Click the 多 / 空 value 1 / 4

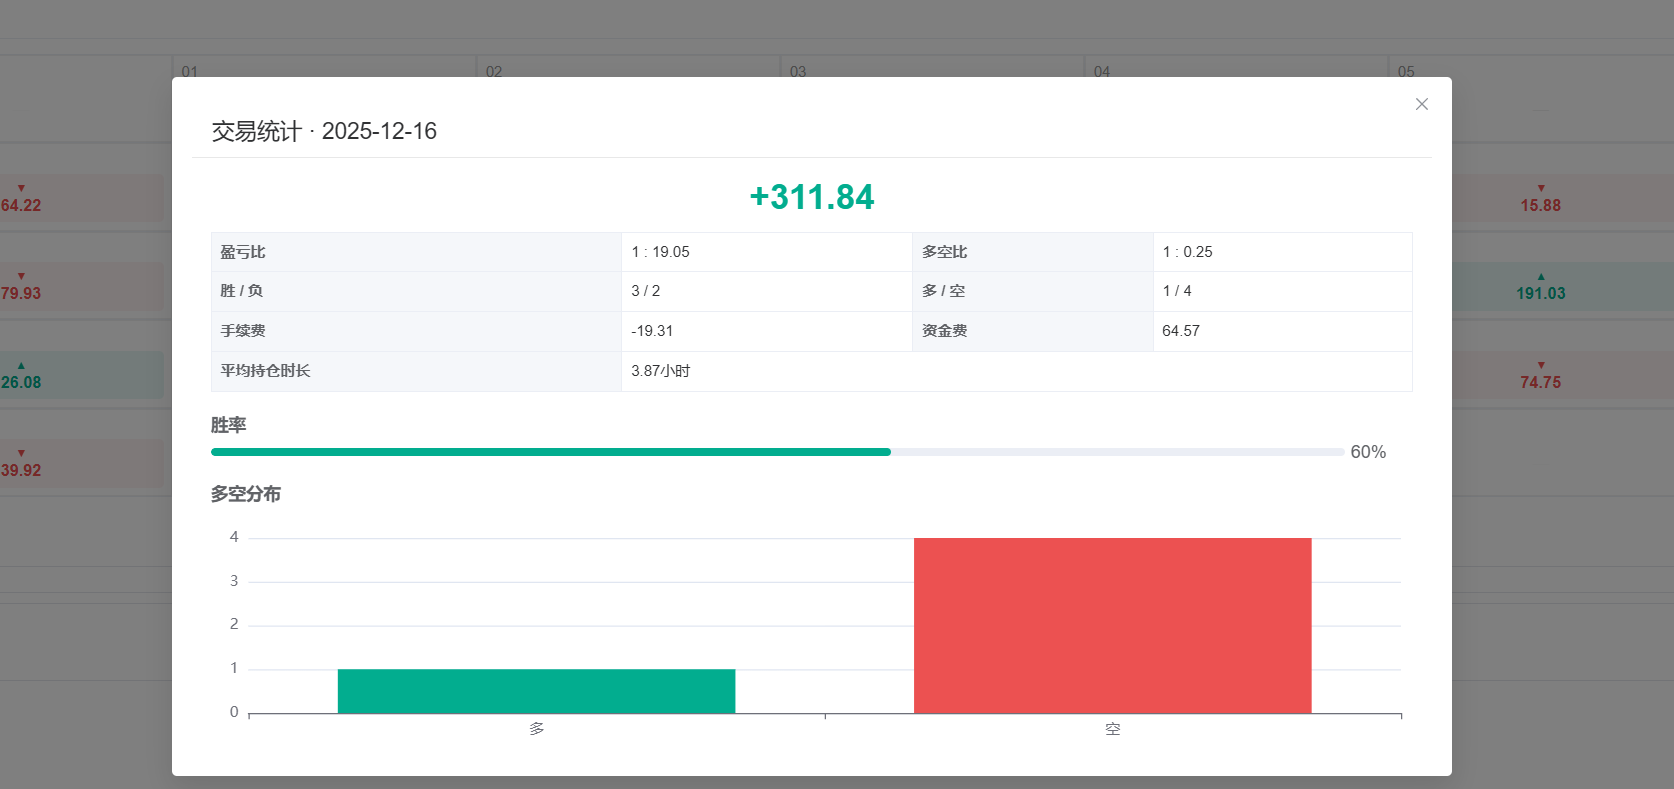click(1176, 291)
